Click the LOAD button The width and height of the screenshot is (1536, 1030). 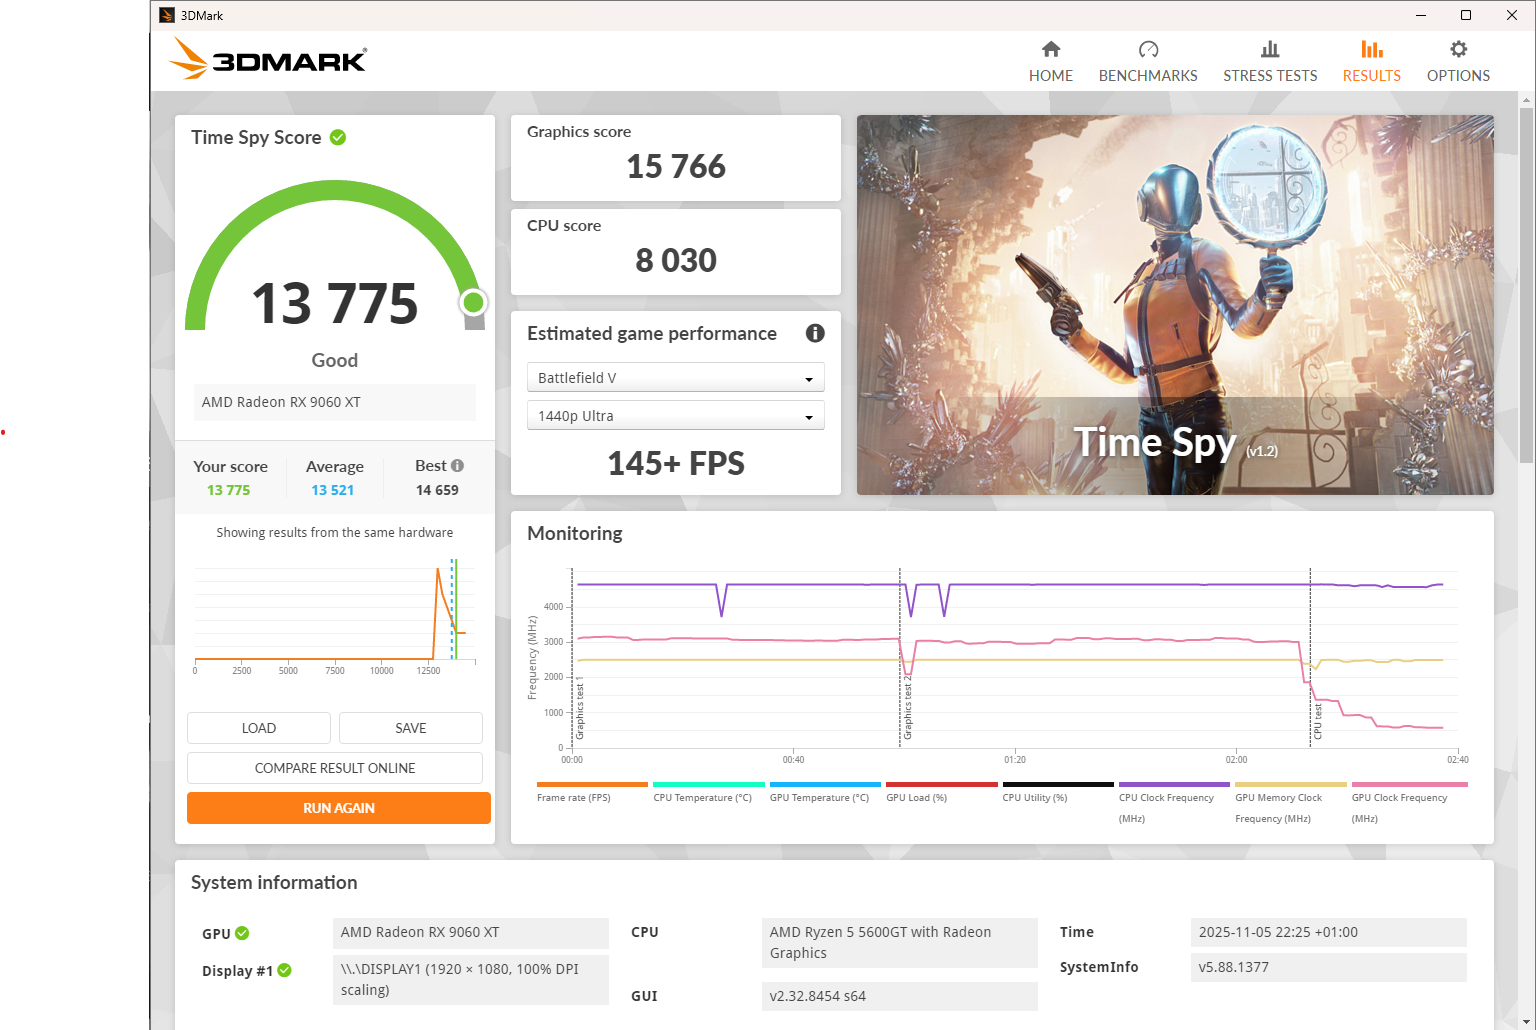259,728
